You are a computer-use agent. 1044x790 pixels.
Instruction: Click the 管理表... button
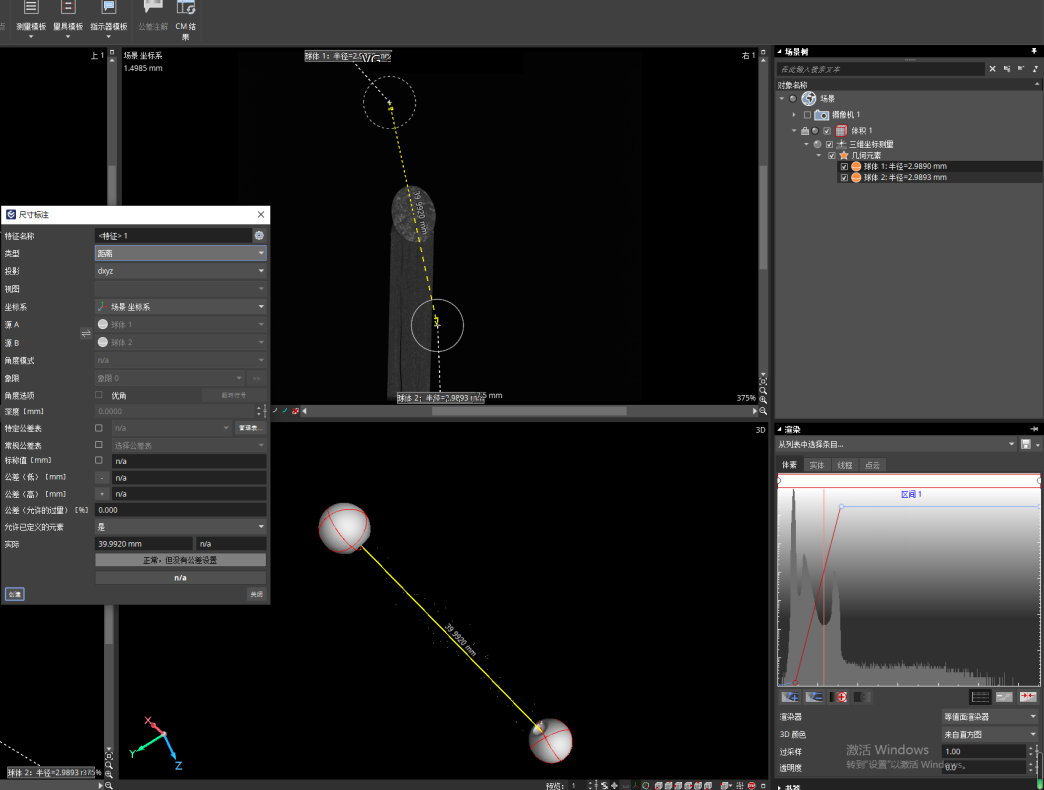point(250,428)
